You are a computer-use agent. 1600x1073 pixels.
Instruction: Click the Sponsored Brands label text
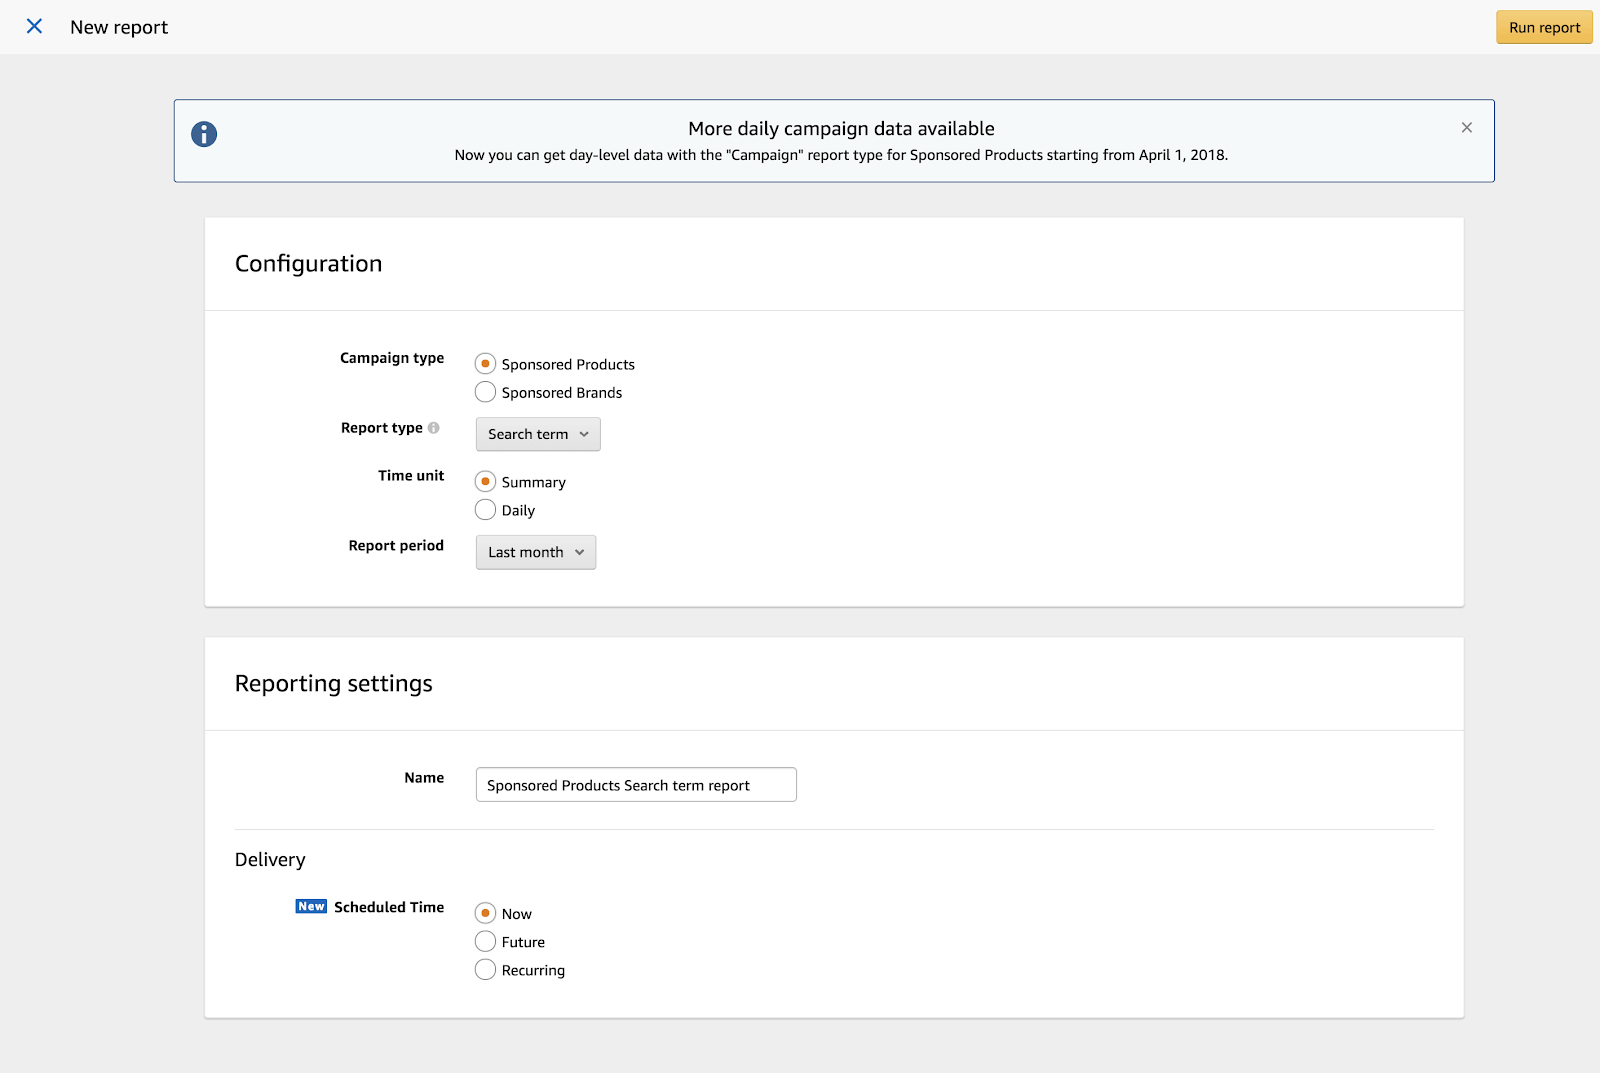[x=562, y=393]
